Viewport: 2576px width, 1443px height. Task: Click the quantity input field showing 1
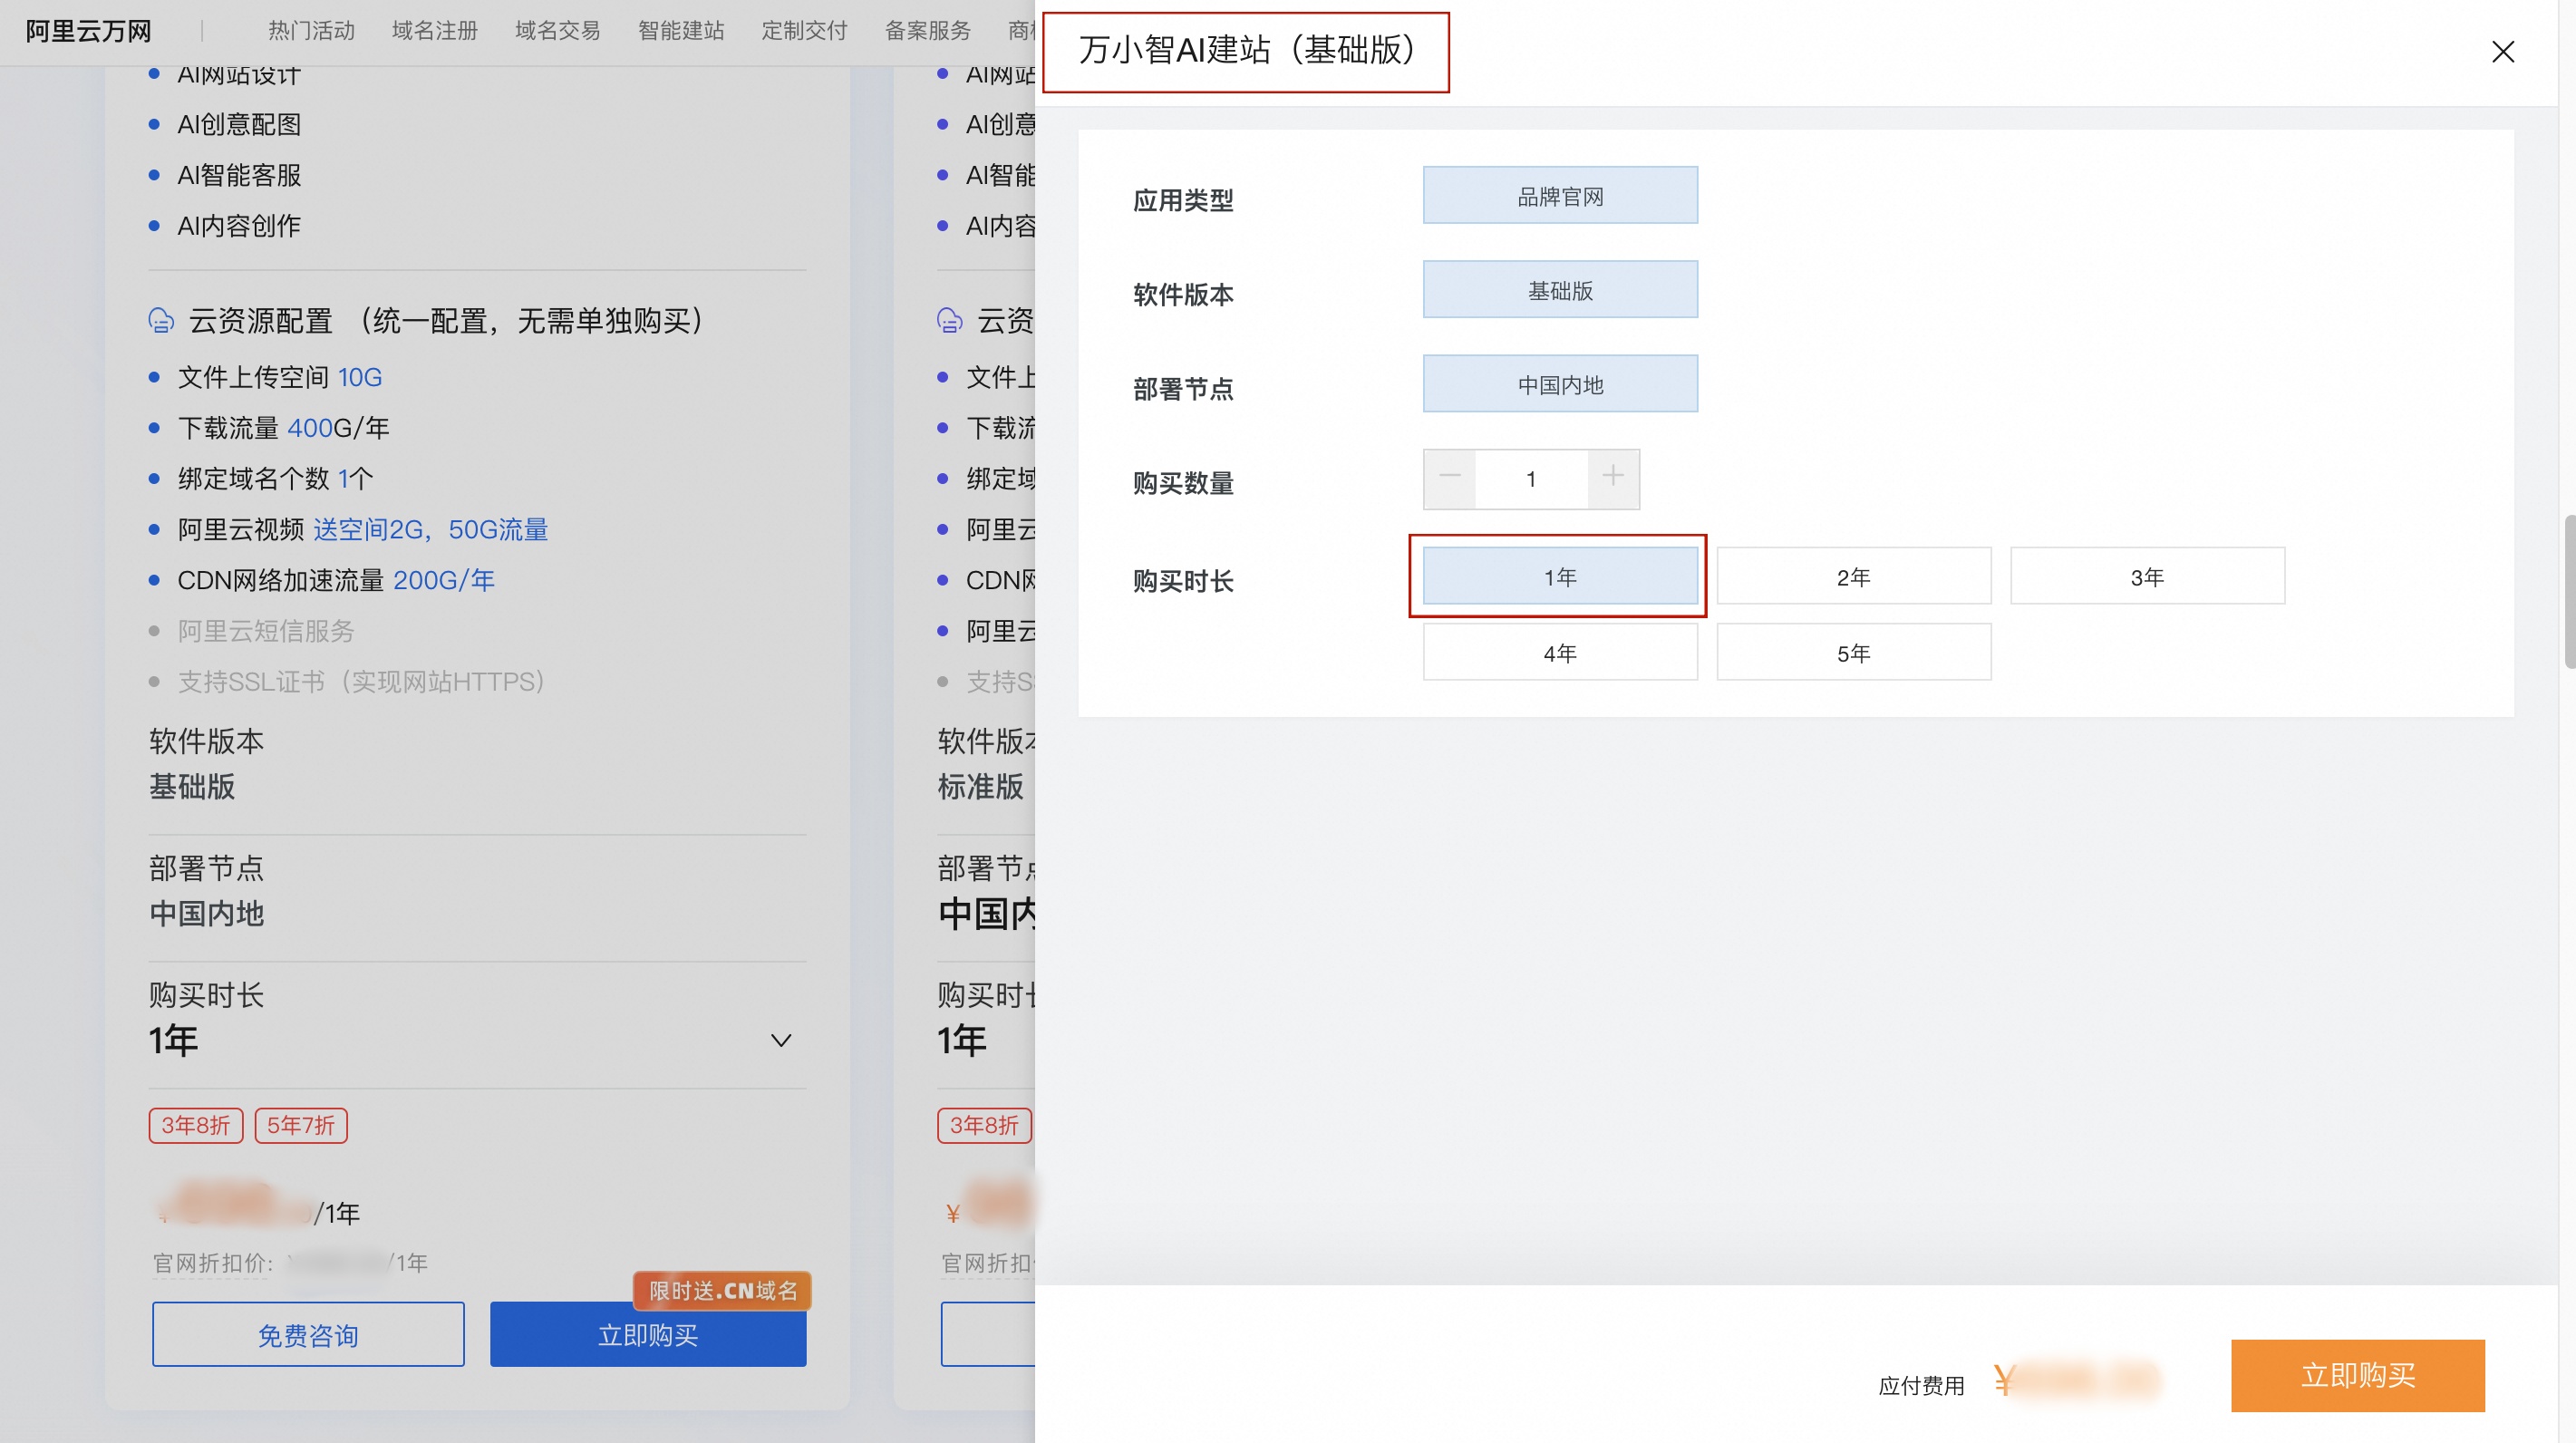coord(1530,479)
